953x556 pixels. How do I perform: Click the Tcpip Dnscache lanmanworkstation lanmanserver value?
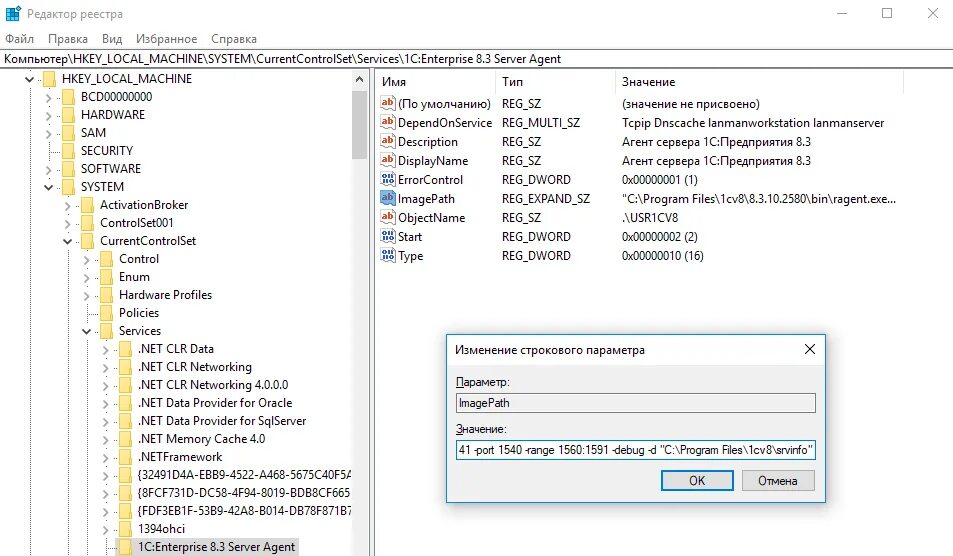tap(752, 123)
